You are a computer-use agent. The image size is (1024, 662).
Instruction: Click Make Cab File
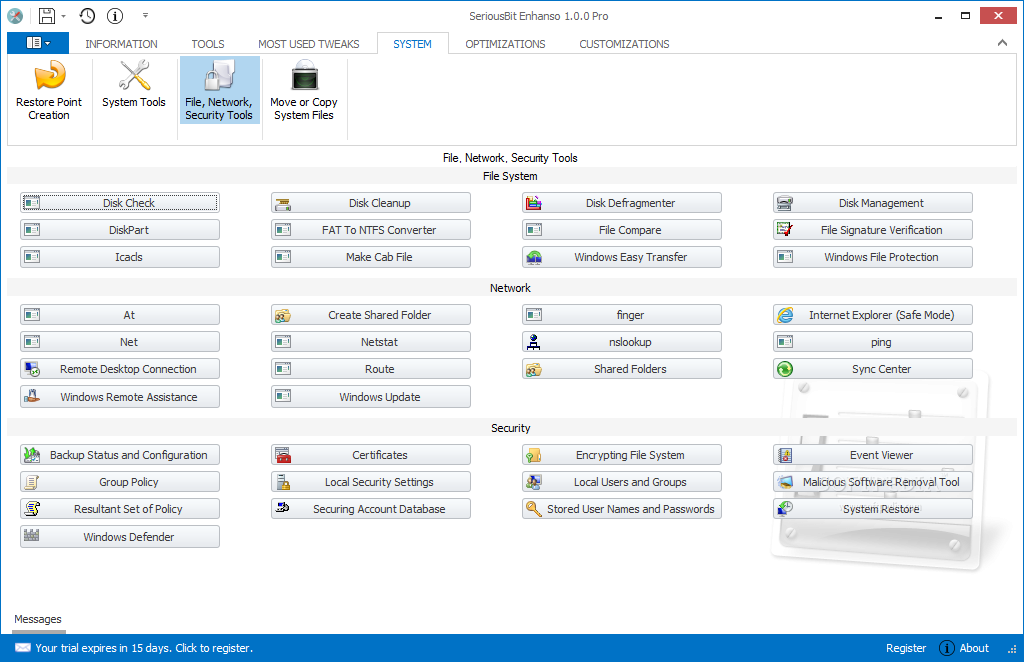[x=371, y=257]
